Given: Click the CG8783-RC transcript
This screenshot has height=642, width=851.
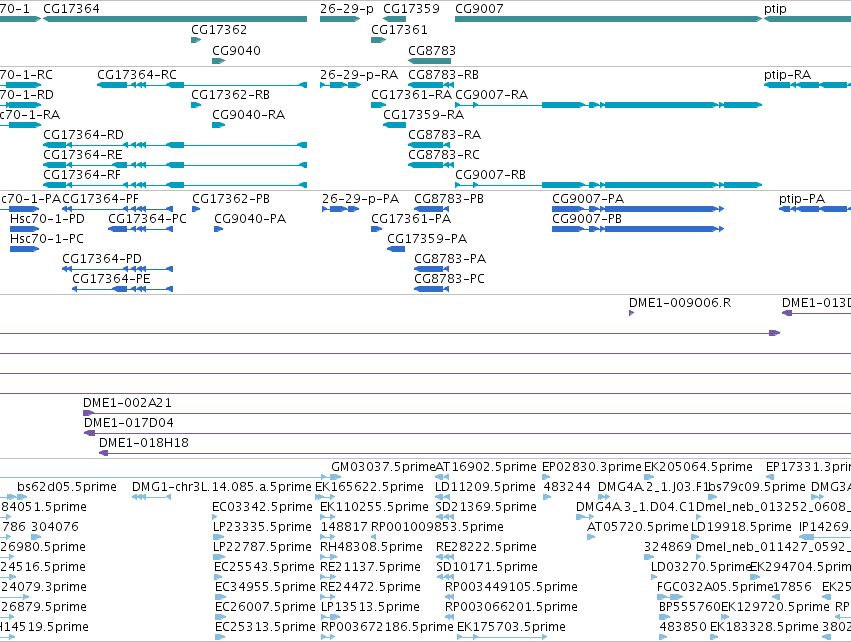Looking at the screenshot, I should point(429,165).
